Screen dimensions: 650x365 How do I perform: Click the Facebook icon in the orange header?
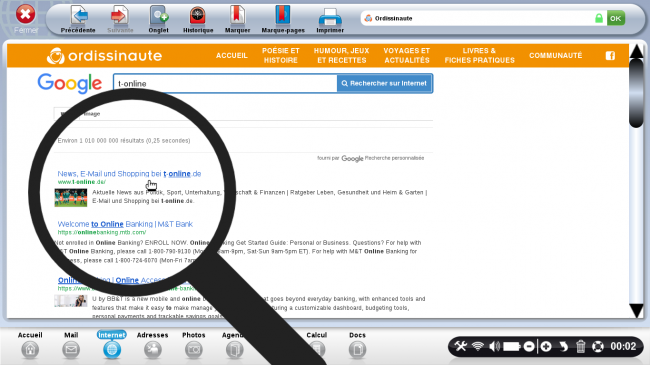(x=610, y=56)
